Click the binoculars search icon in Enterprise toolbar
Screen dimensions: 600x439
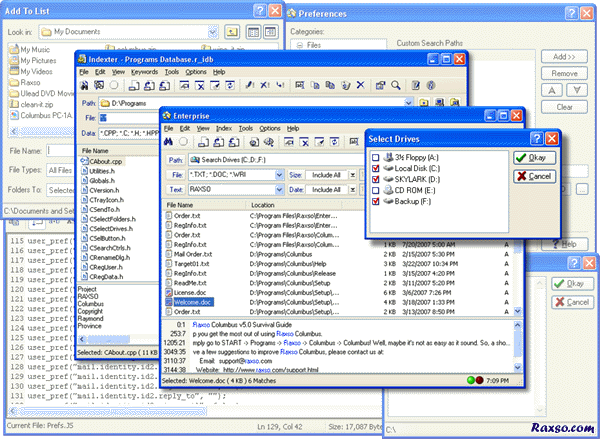pos(170,142)
